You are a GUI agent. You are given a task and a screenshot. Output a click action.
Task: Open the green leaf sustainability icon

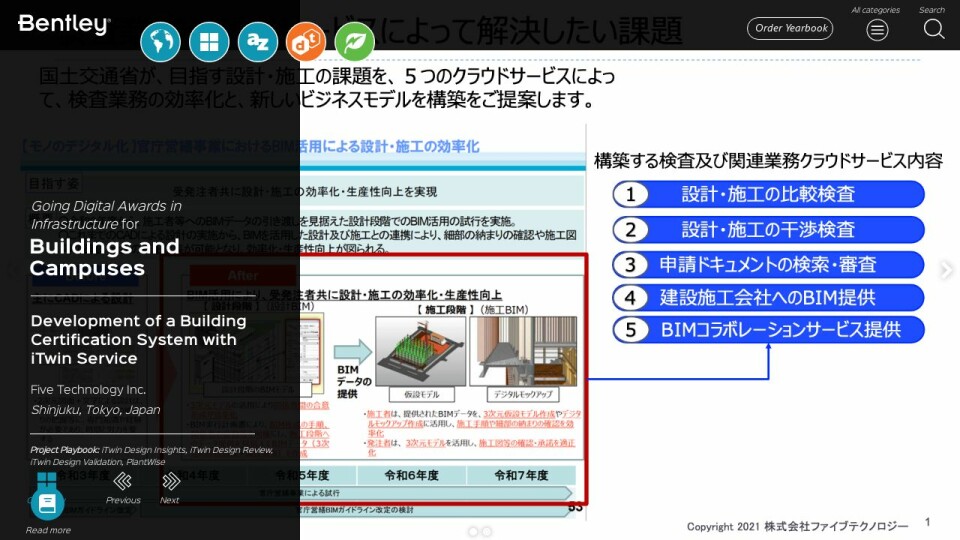pos(355,42)
